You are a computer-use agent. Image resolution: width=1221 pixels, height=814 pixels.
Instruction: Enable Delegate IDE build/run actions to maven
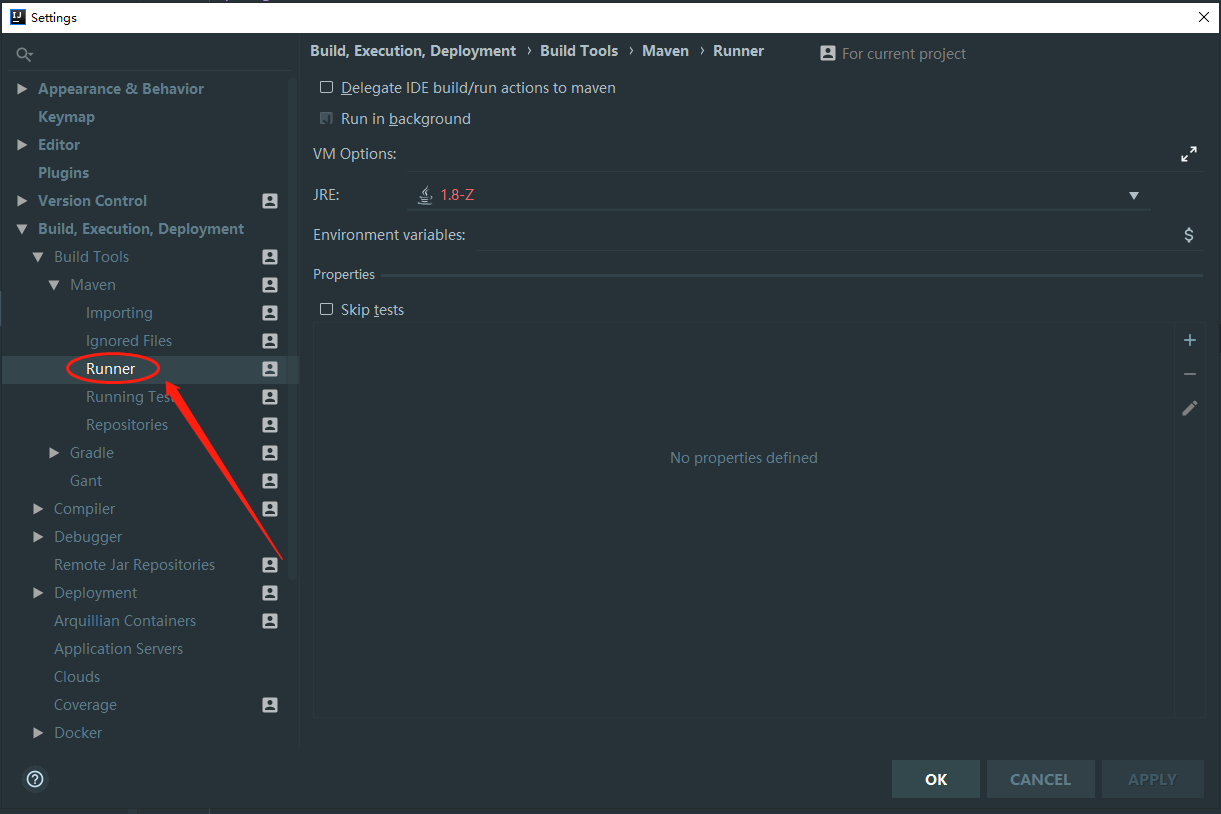[326, 87]
